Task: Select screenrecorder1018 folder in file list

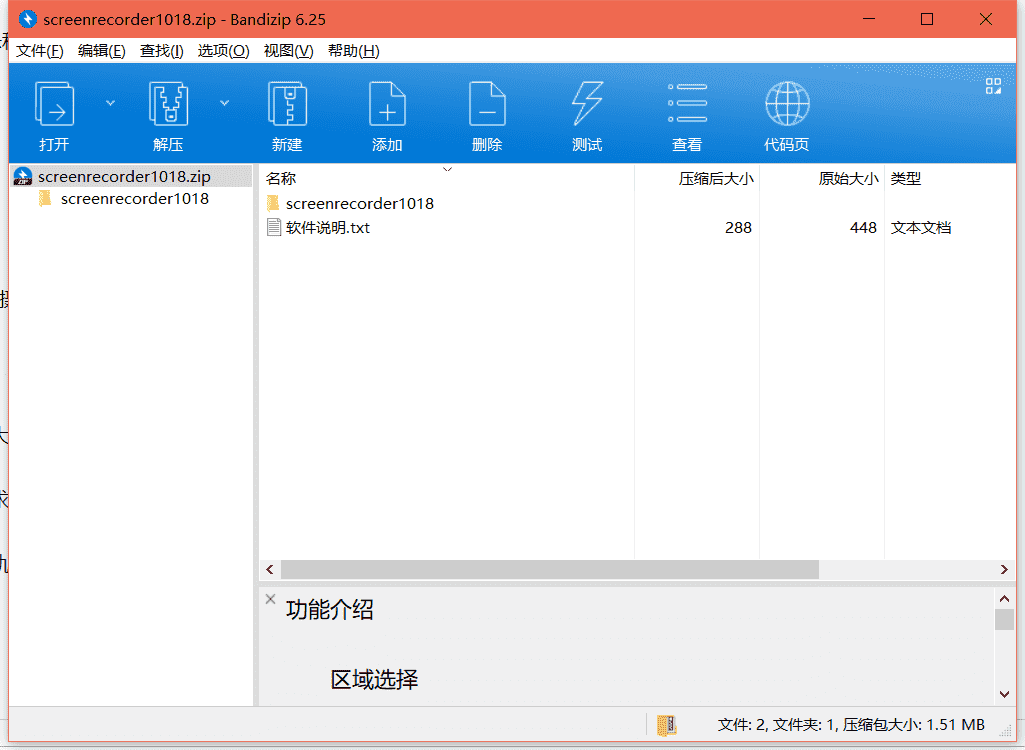Action: coord(360,203)
